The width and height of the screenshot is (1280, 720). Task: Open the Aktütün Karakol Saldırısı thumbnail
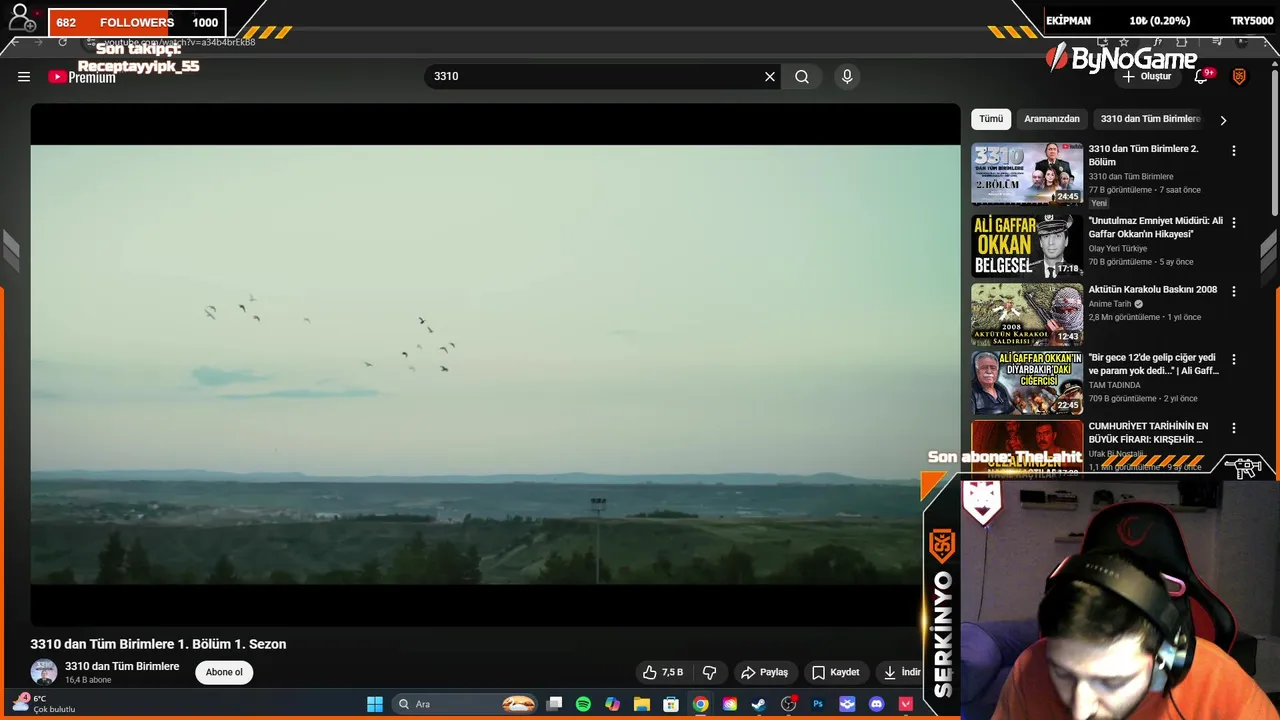1027,314
